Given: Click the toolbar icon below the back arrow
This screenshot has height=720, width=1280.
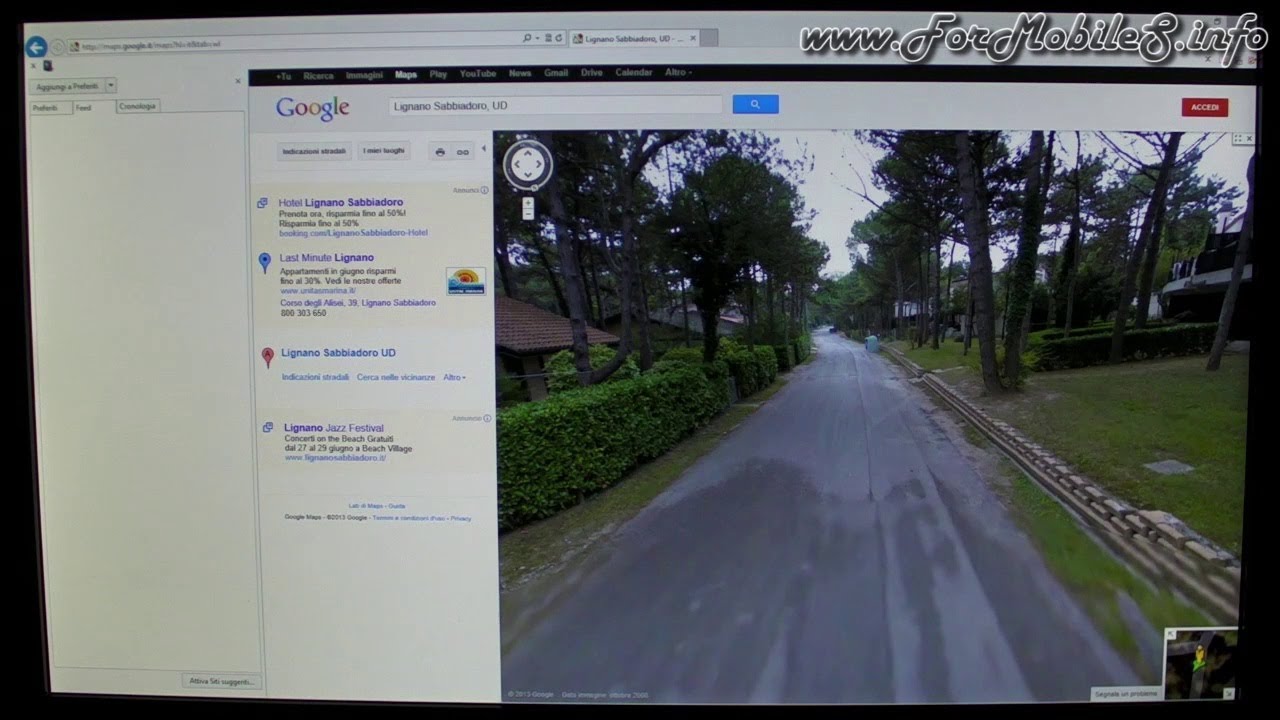Looking at the screenshot, I should (x=47, y=67).
